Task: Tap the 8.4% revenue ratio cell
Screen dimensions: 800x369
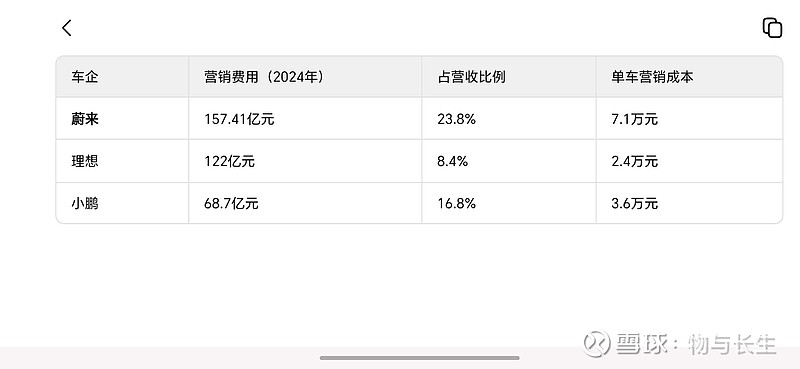Action: [452, 161]
